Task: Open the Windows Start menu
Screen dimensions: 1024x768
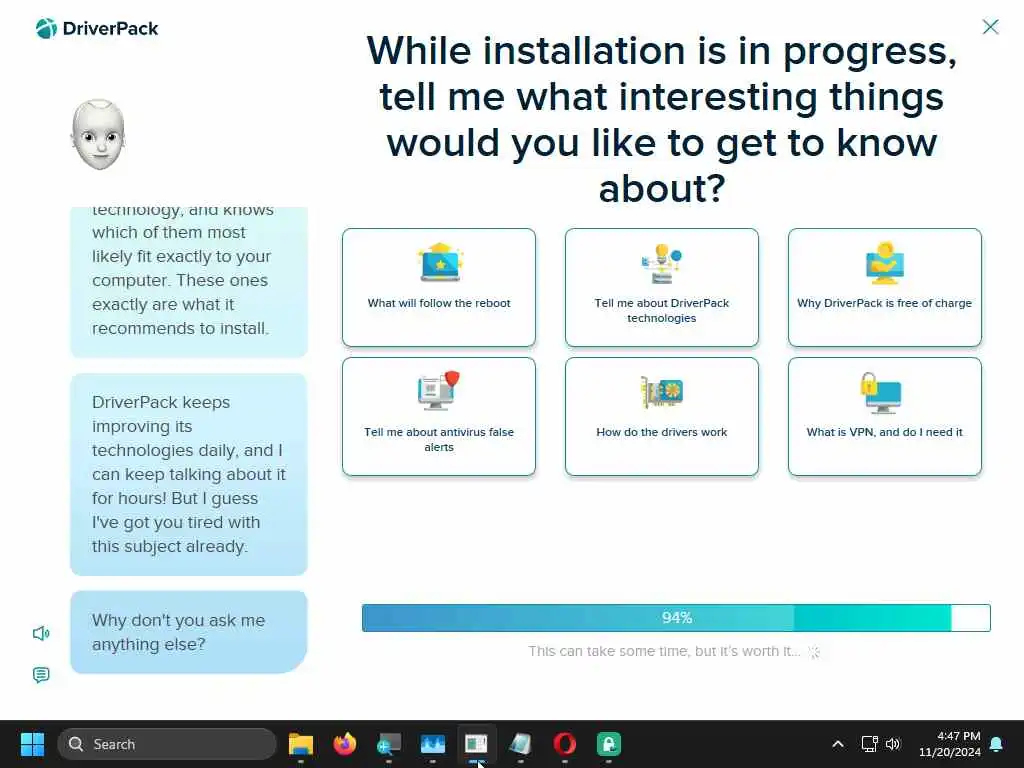Action: [x=32, y=744]
